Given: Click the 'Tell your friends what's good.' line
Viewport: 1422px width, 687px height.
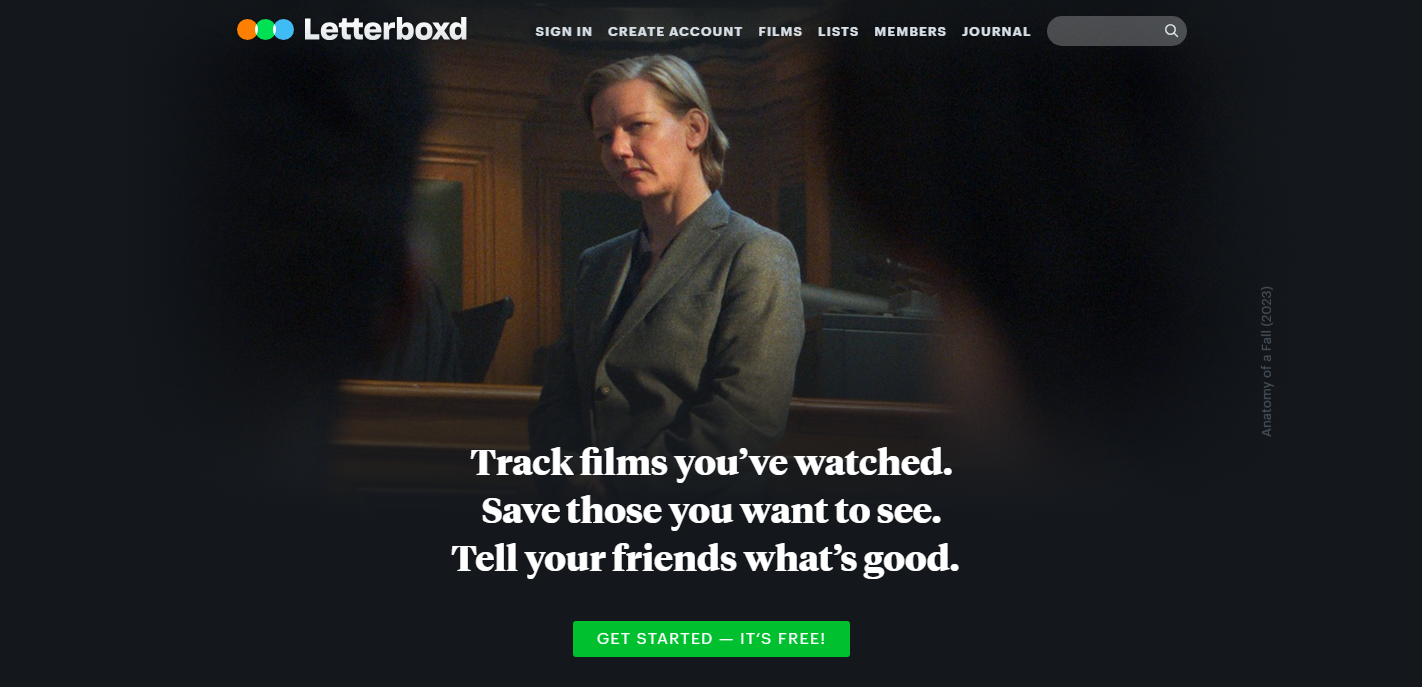Looking at the screenshot, I should click(705, 558).
